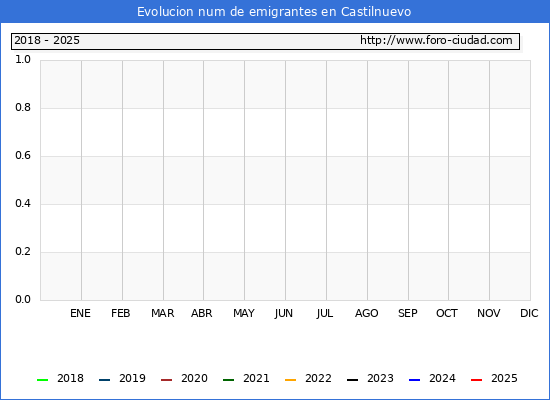The height and width of the screenshot is (400, 550).
Task: Select the MAR month label
Action: tap(162, 313)
